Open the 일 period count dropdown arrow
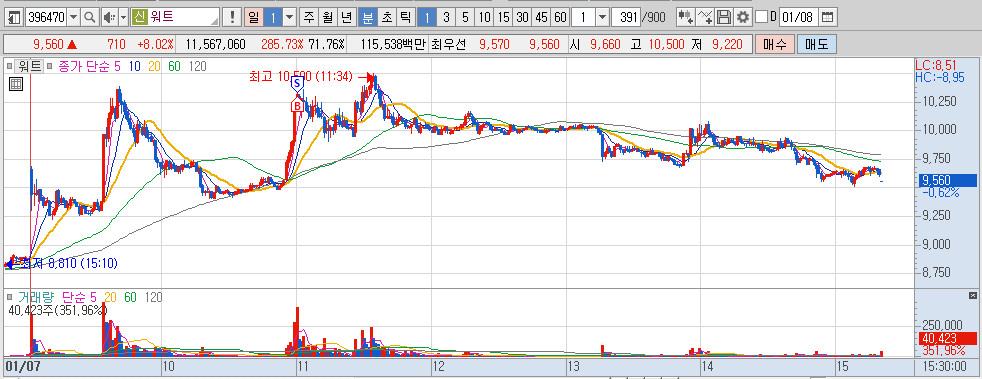The height and width of the screenshot is (379, 982). 289,18
